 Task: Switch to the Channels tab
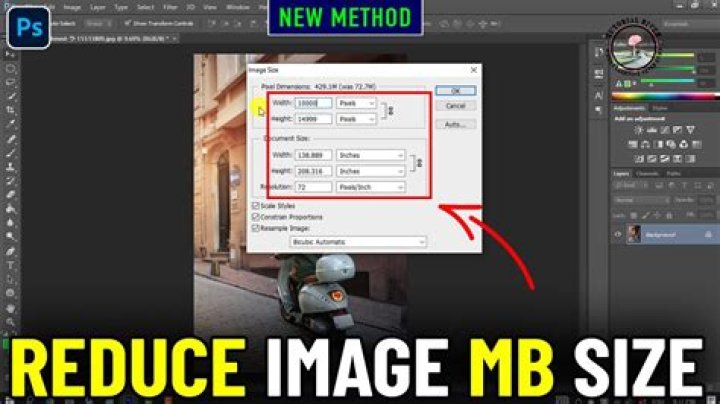647,173
